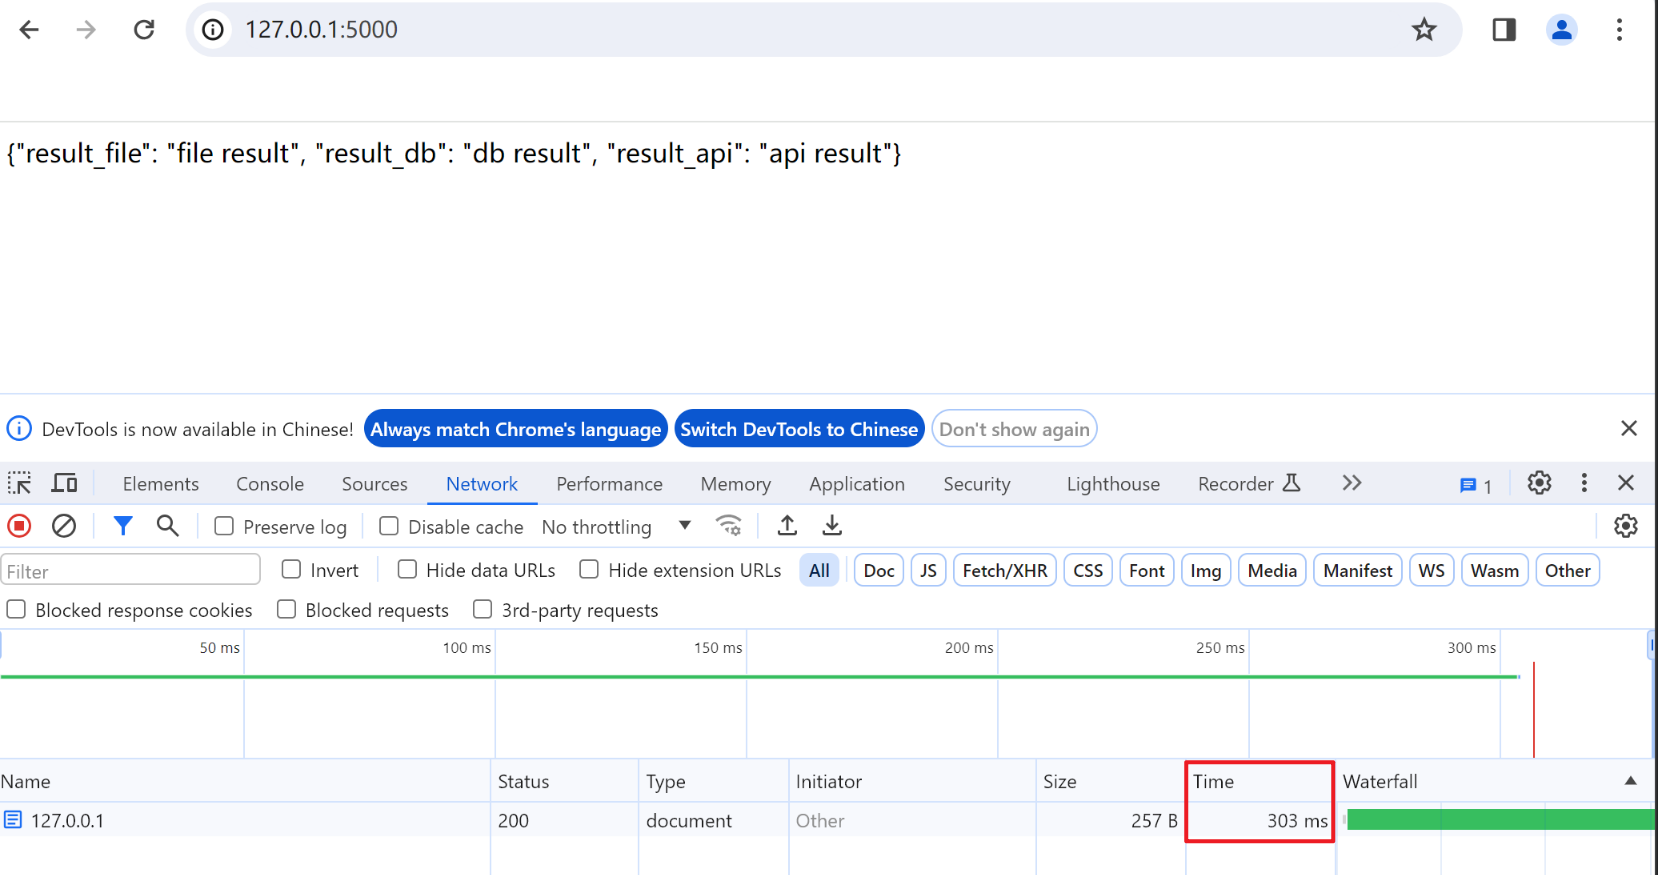
Task: Filter requests by JS
Action: [929, 570]
